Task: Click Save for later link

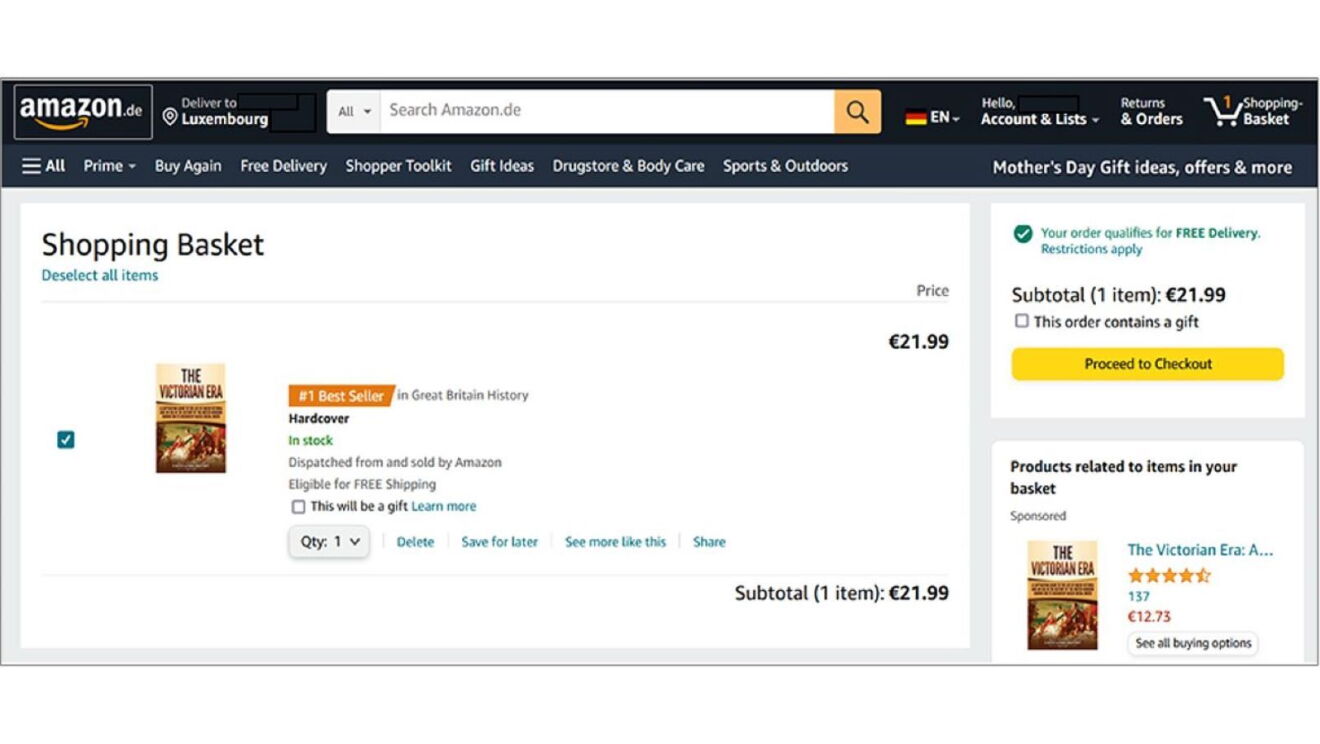Action: (499, 542)
